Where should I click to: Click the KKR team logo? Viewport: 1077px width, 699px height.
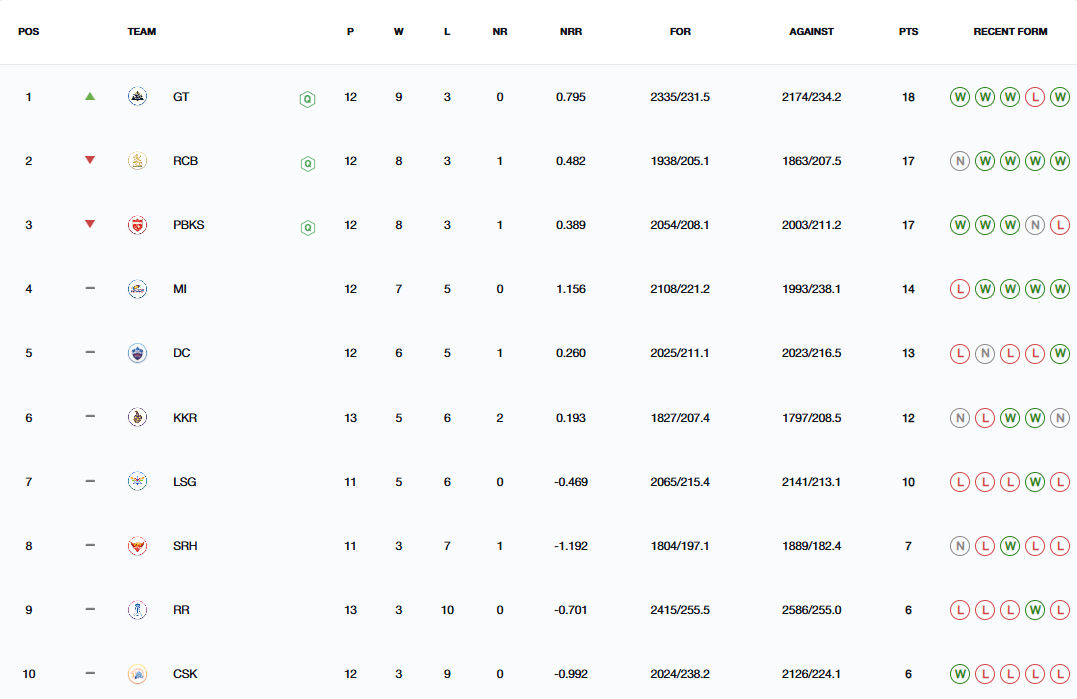click(x=137, y=417)
